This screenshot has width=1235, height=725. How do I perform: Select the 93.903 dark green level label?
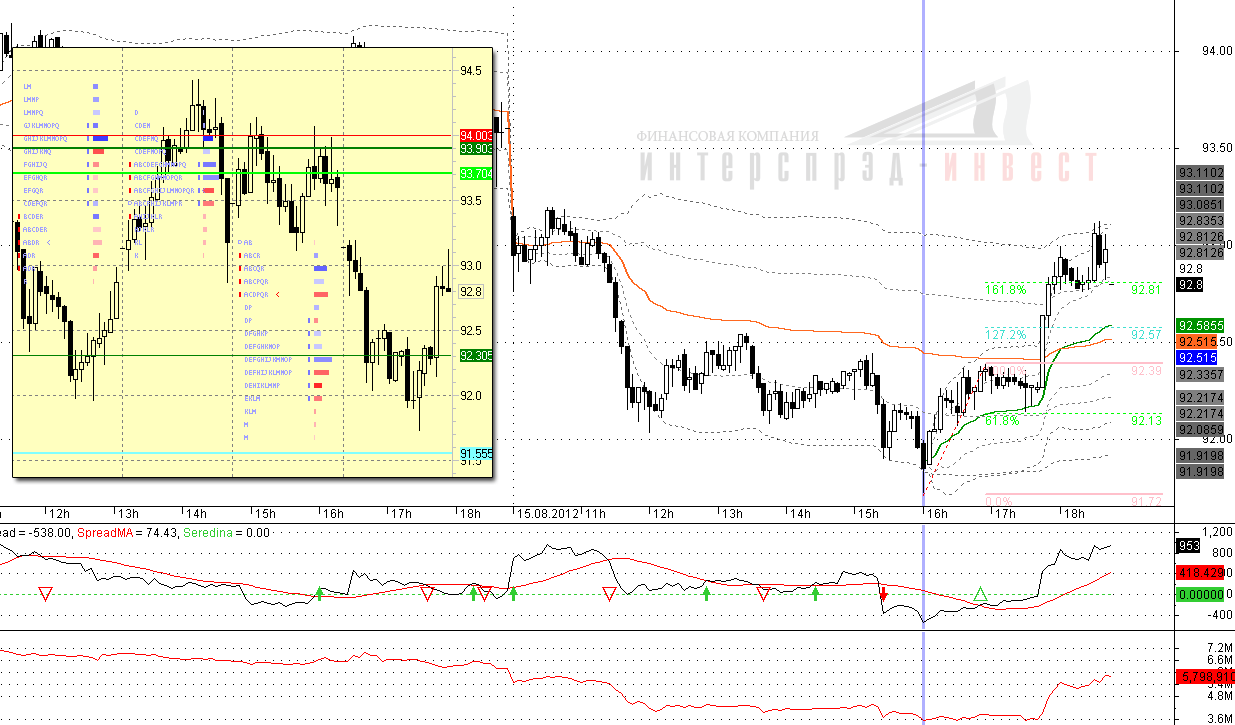[x=476, y=148]
